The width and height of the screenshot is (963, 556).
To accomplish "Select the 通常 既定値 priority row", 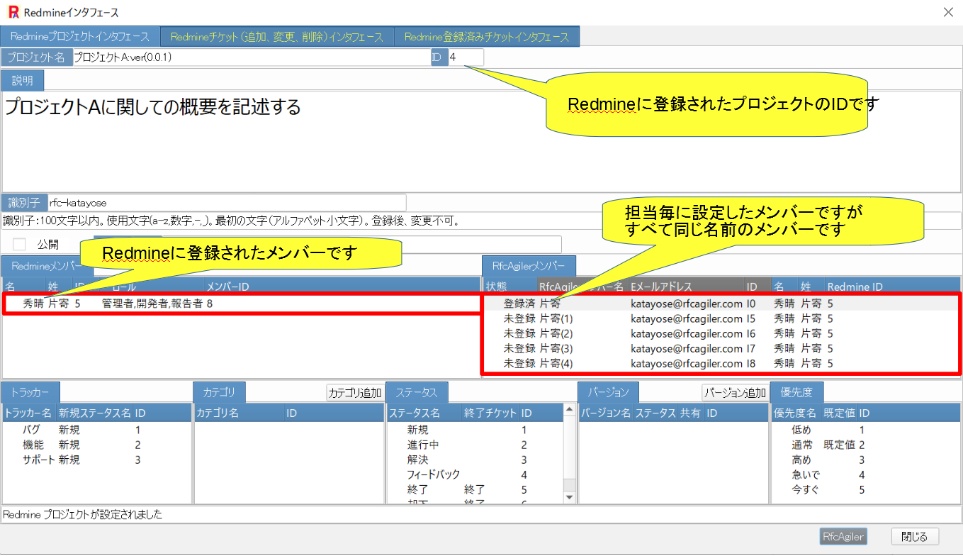I will click(x=866, y=445).
